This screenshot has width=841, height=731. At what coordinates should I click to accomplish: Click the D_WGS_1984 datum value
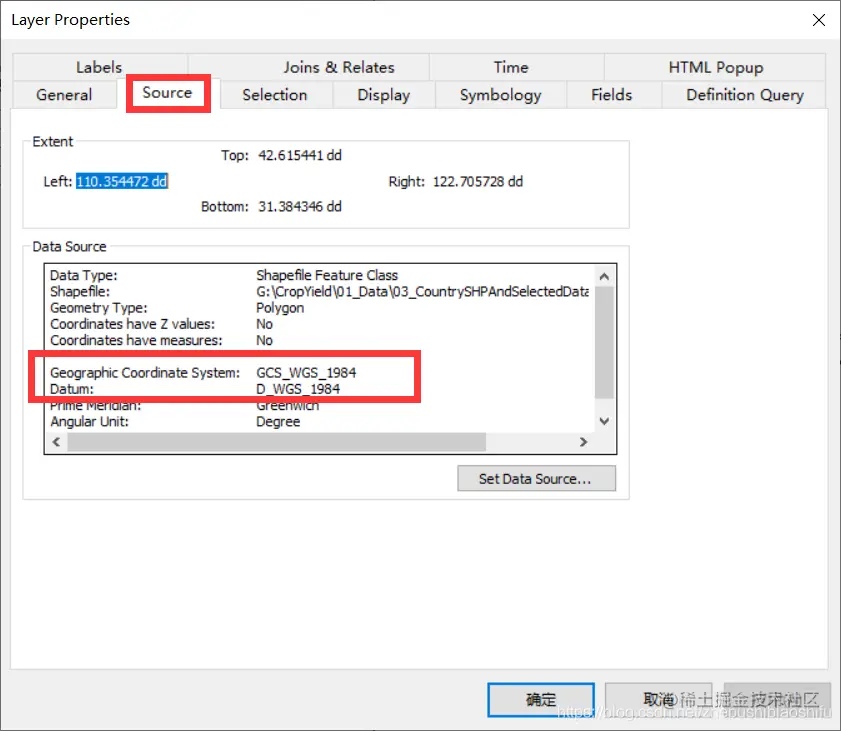[298, 389]
